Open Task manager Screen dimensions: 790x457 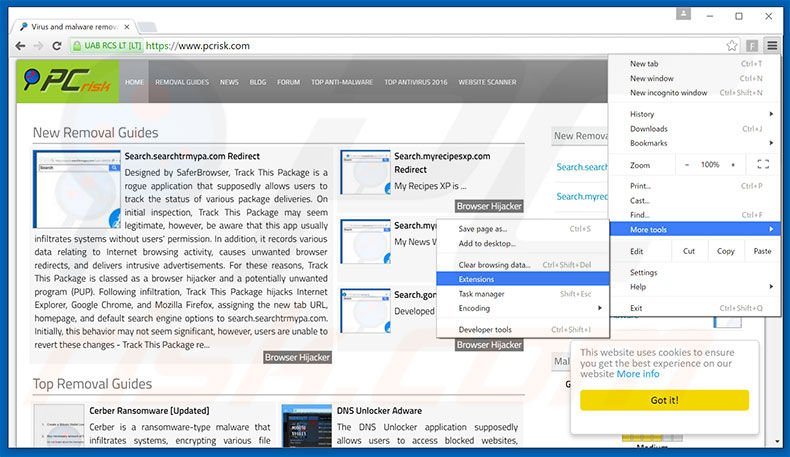coord(523,294)
